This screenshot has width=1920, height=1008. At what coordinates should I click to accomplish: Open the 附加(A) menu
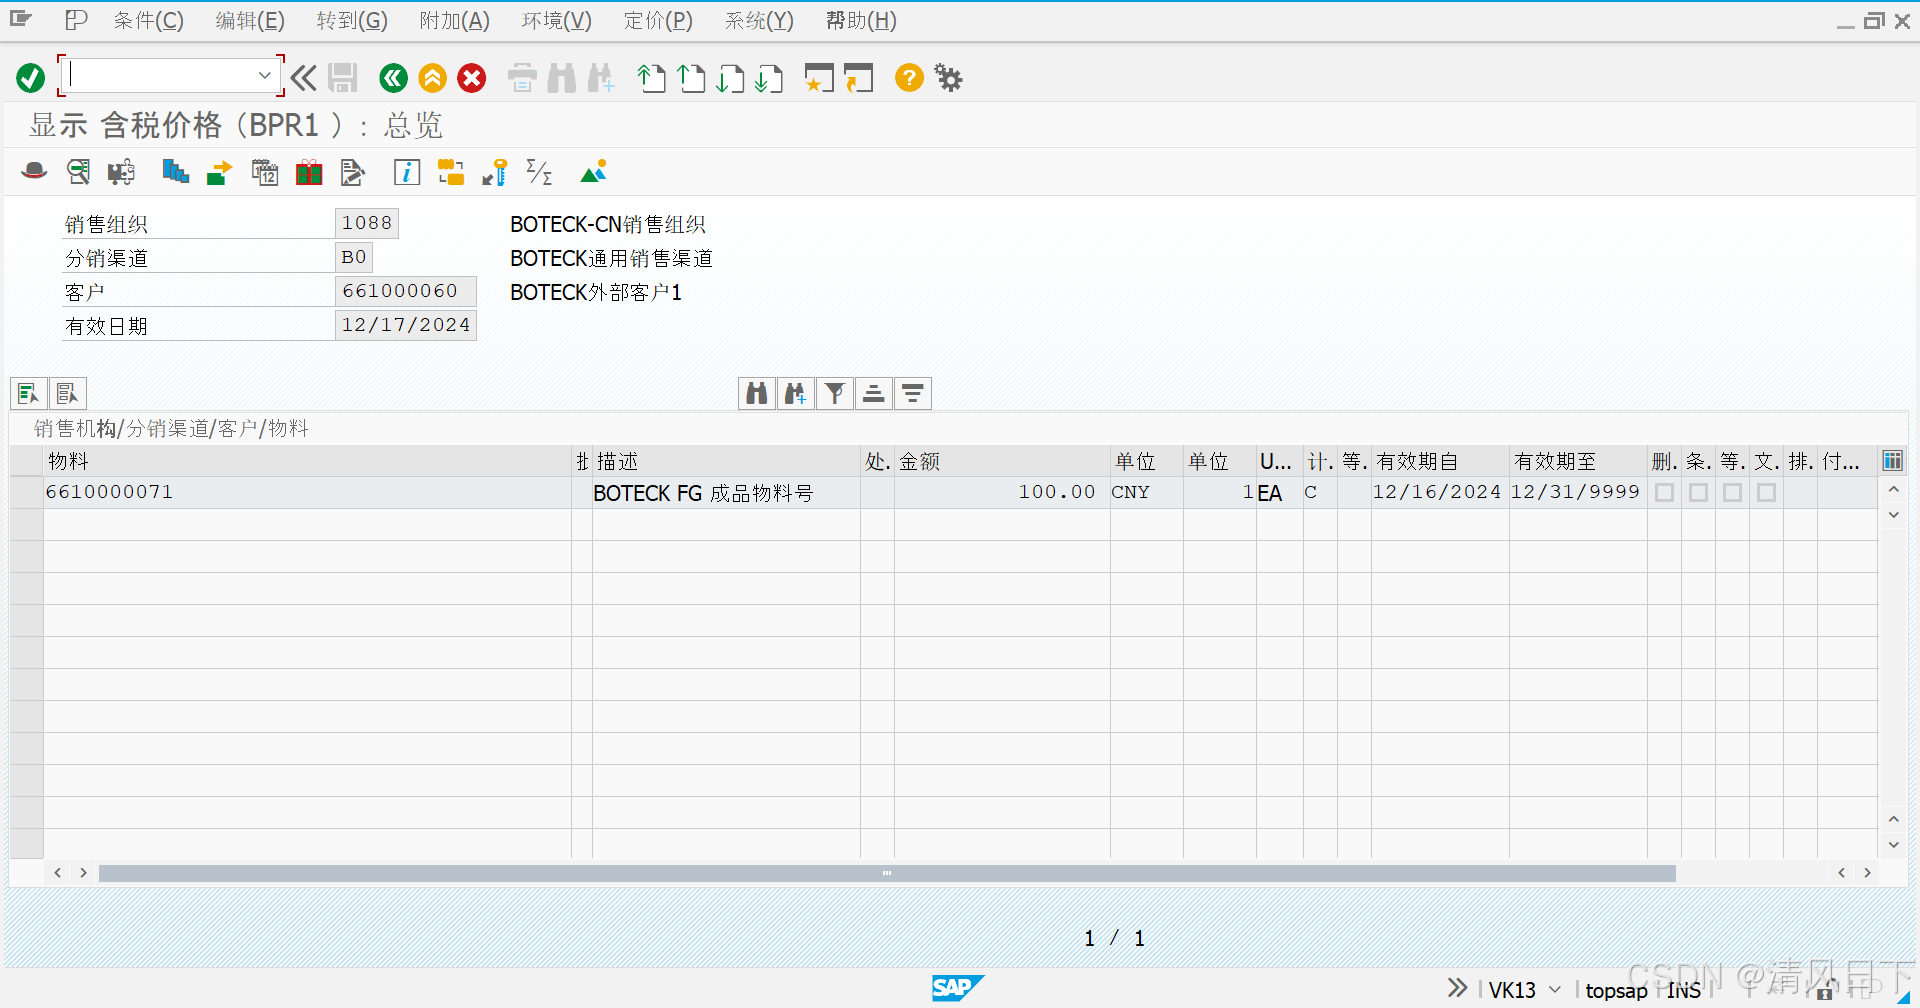point(454,20)
